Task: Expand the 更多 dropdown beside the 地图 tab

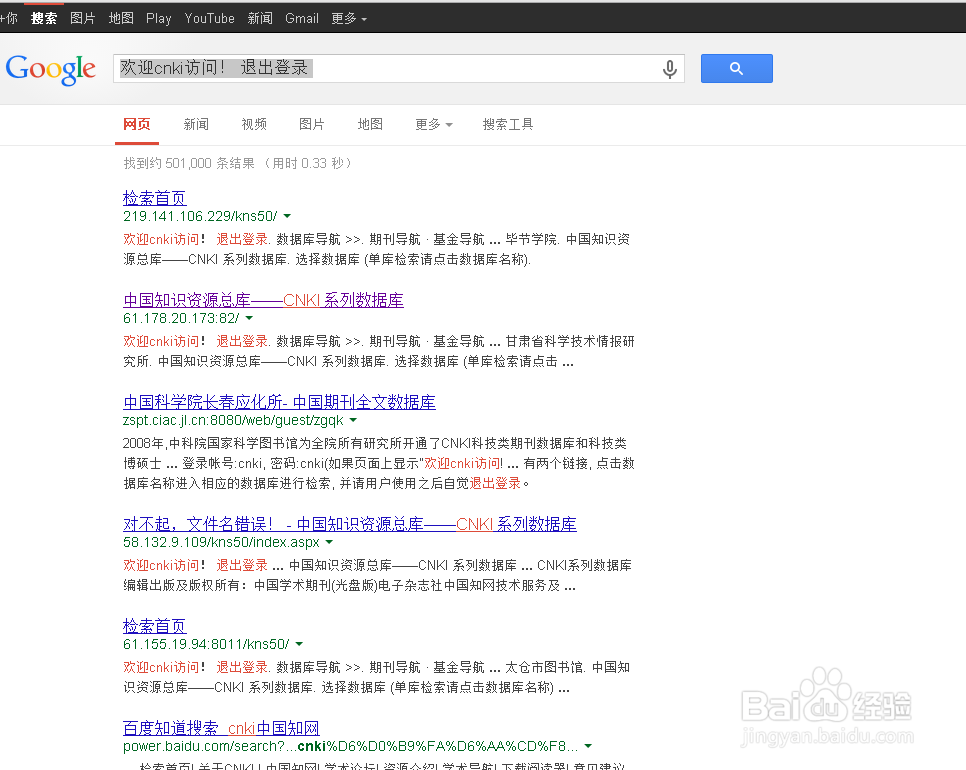Action: click(x=434, y=124)
